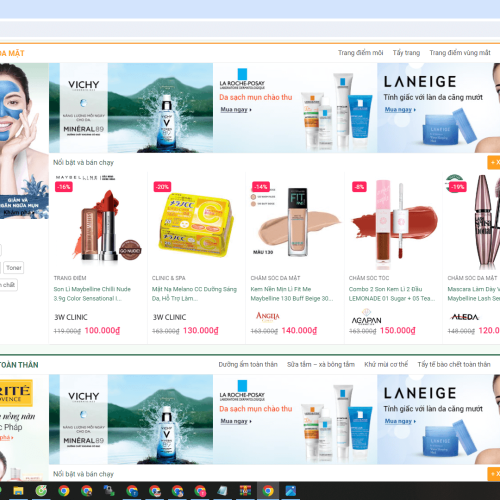Click the 130.000₫ sale price
The width and height of the screenshot is (500, 500).
pyautogui.click(x=201, y=330)
